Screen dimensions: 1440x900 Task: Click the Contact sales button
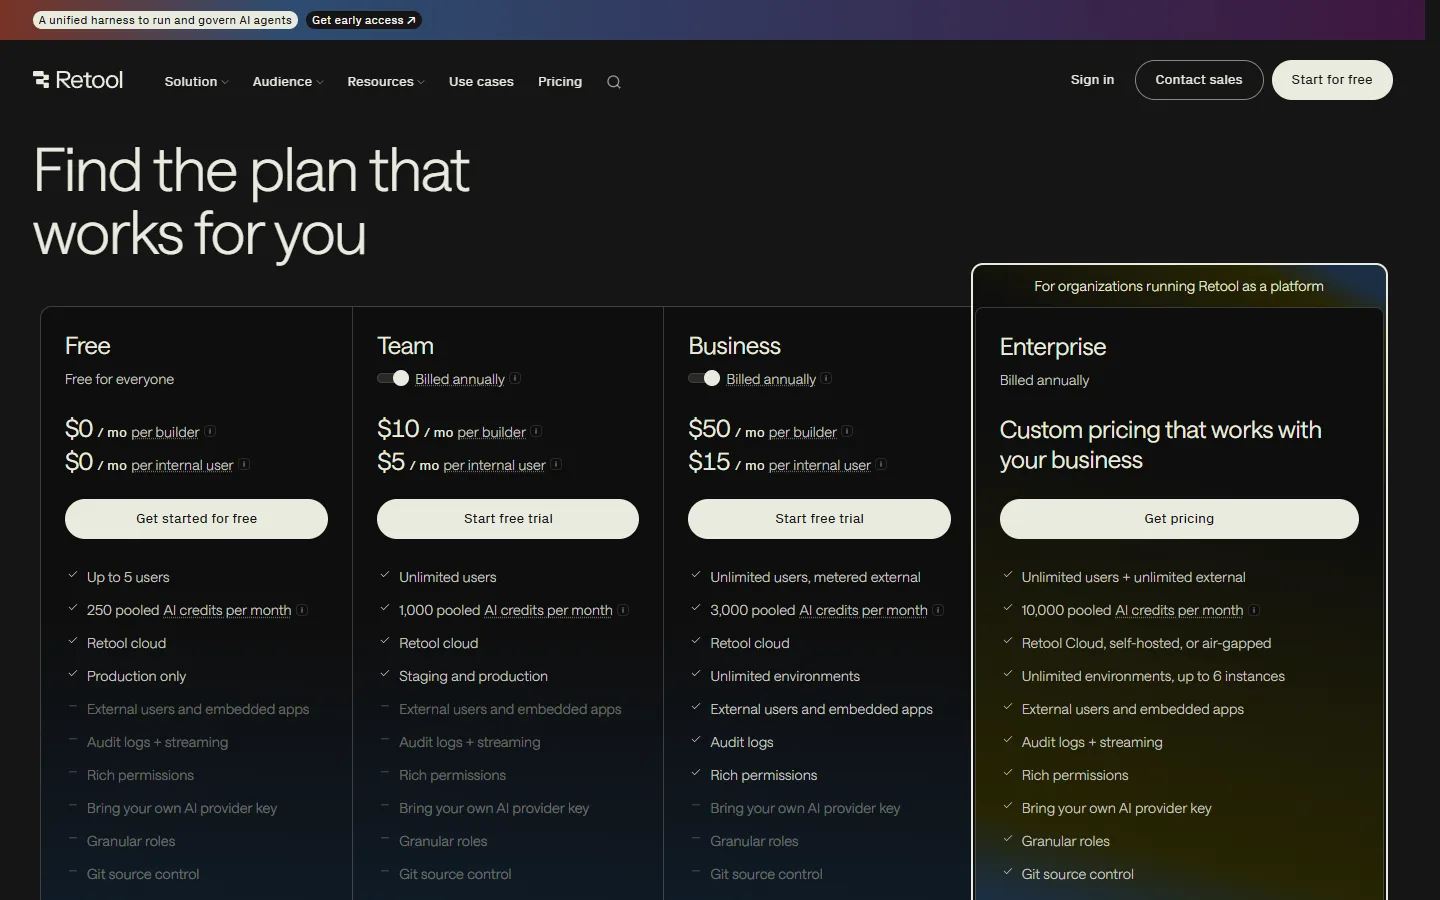[x=1199, y=80]
